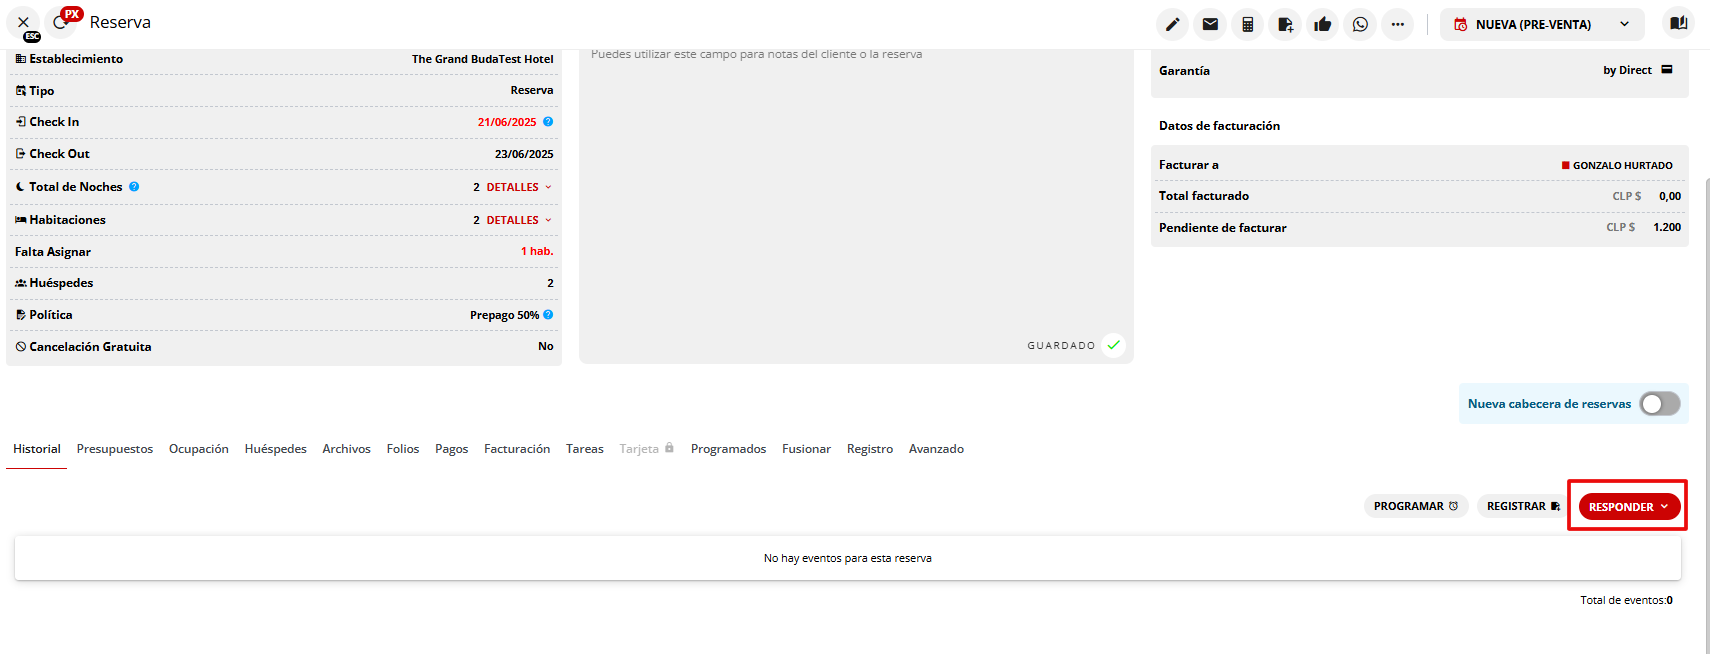Click the Pendiente de facturar amount 1.200
The height and width of the screenshot is (654, 1710).
[x=1667, y=227]
